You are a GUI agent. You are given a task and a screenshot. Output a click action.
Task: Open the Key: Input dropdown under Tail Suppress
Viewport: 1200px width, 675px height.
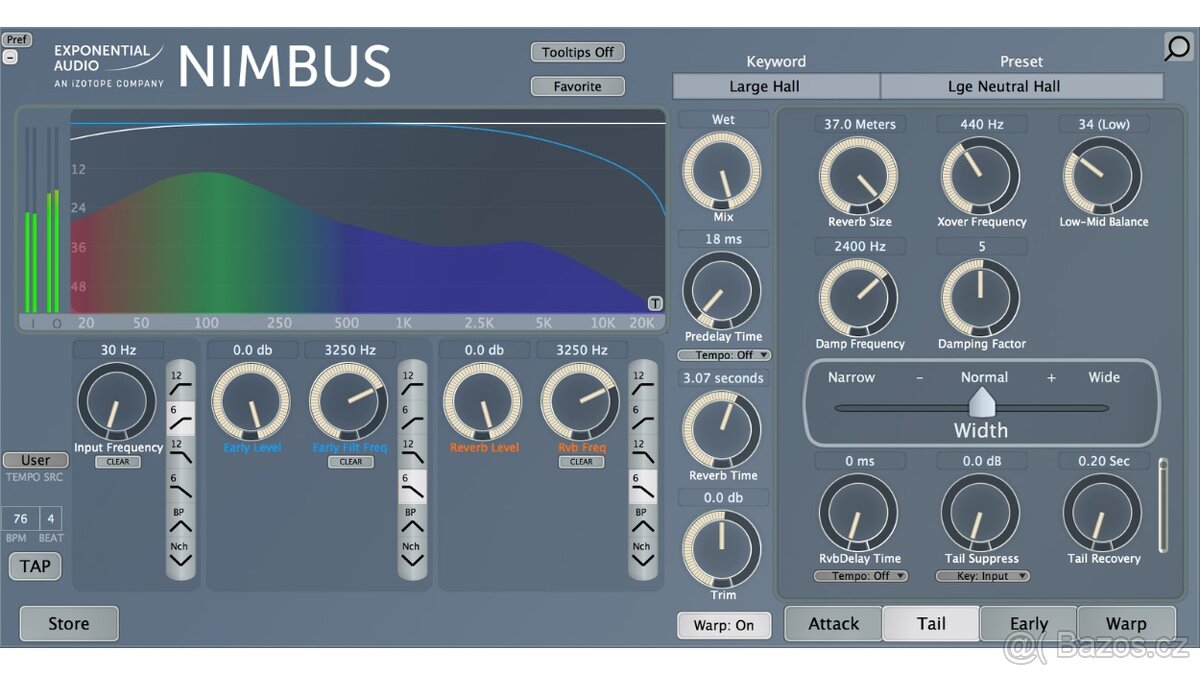click(x=981, y=576)
